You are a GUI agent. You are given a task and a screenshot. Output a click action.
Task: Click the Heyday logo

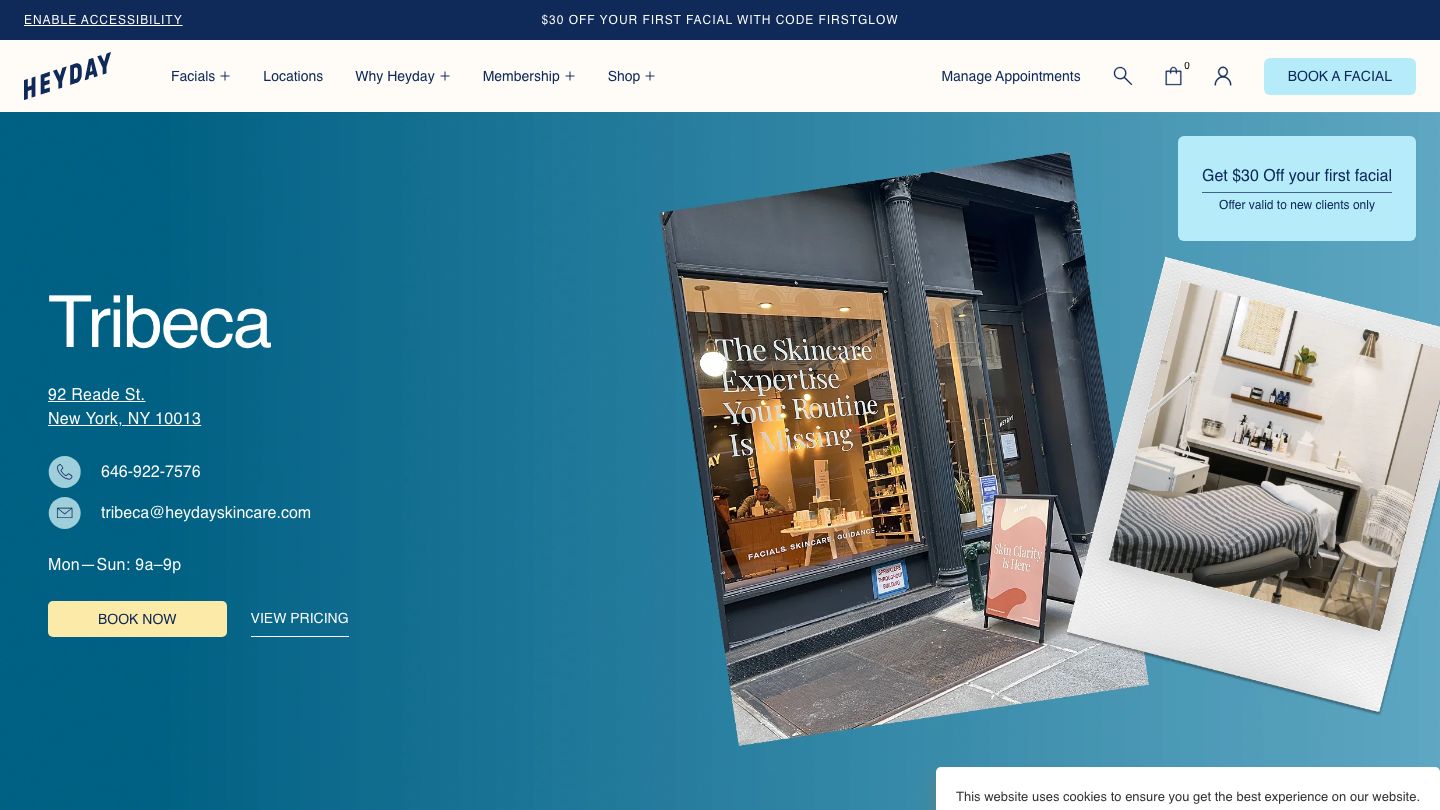(67, 75)
